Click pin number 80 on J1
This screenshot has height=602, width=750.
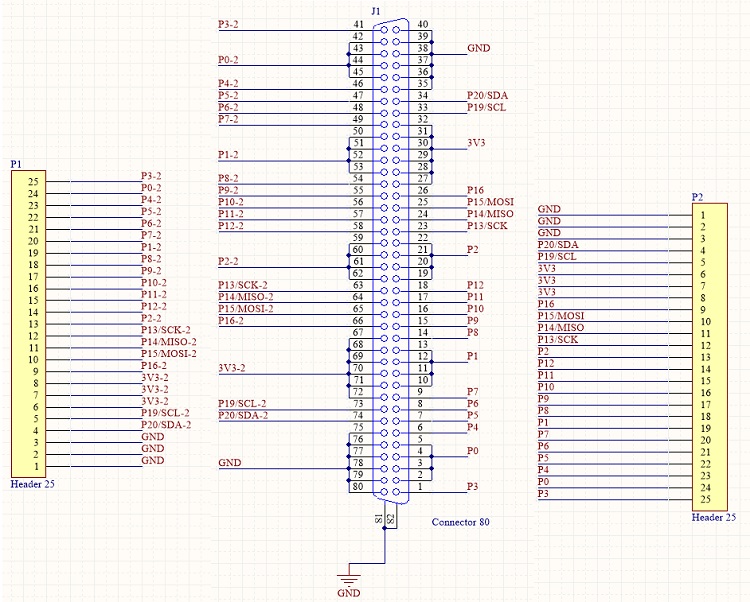pos(358,487)
